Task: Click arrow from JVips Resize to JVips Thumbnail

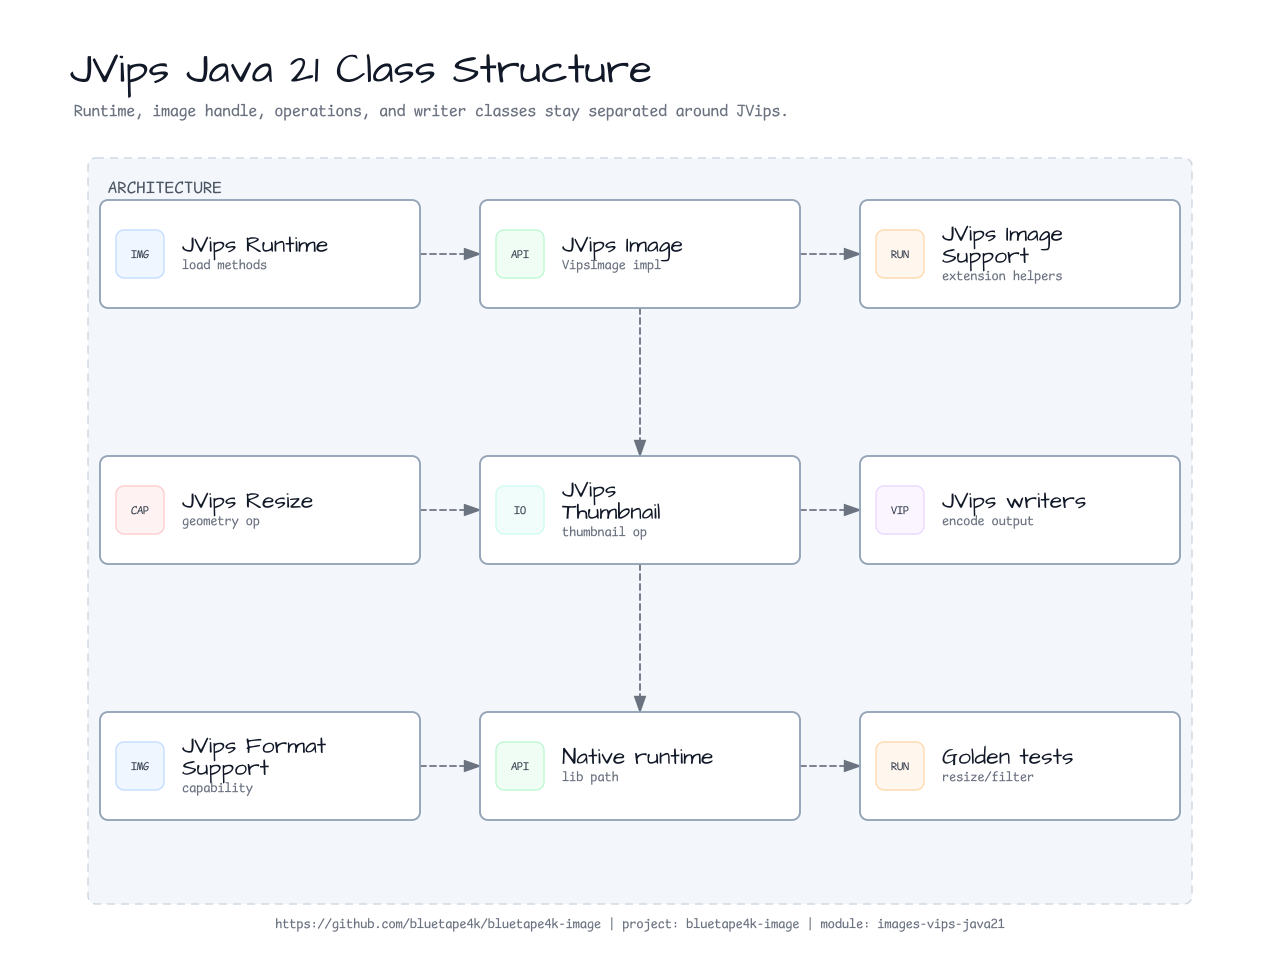Action: pyautogui.click(x=450, y=510)
